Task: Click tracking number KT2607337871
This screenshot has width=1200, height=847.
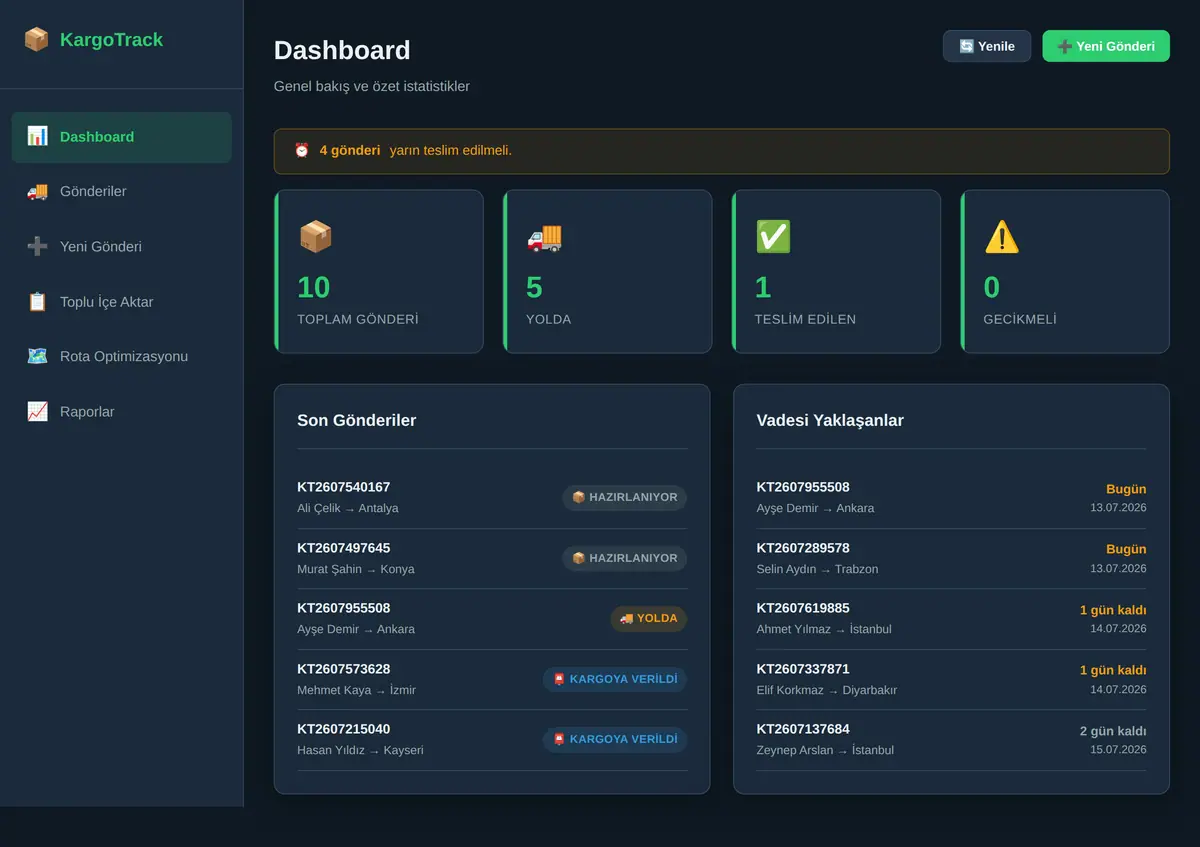Action: point(803,669)
